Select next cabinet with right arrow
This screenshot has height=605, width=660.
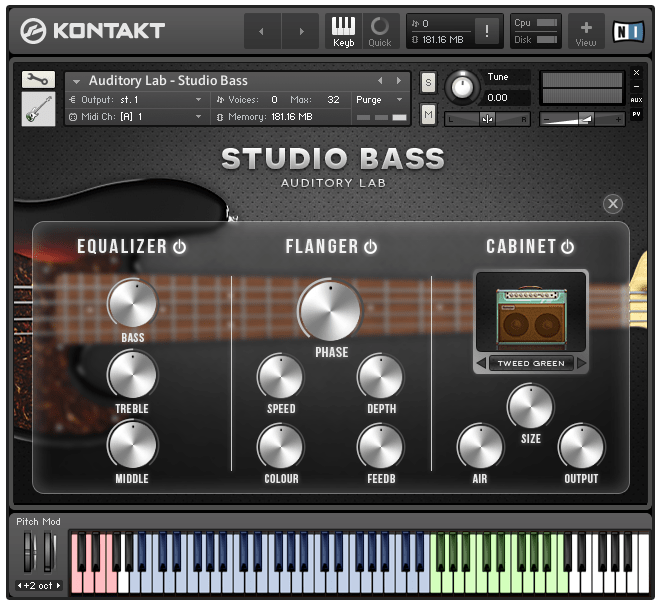click(581, 363)
